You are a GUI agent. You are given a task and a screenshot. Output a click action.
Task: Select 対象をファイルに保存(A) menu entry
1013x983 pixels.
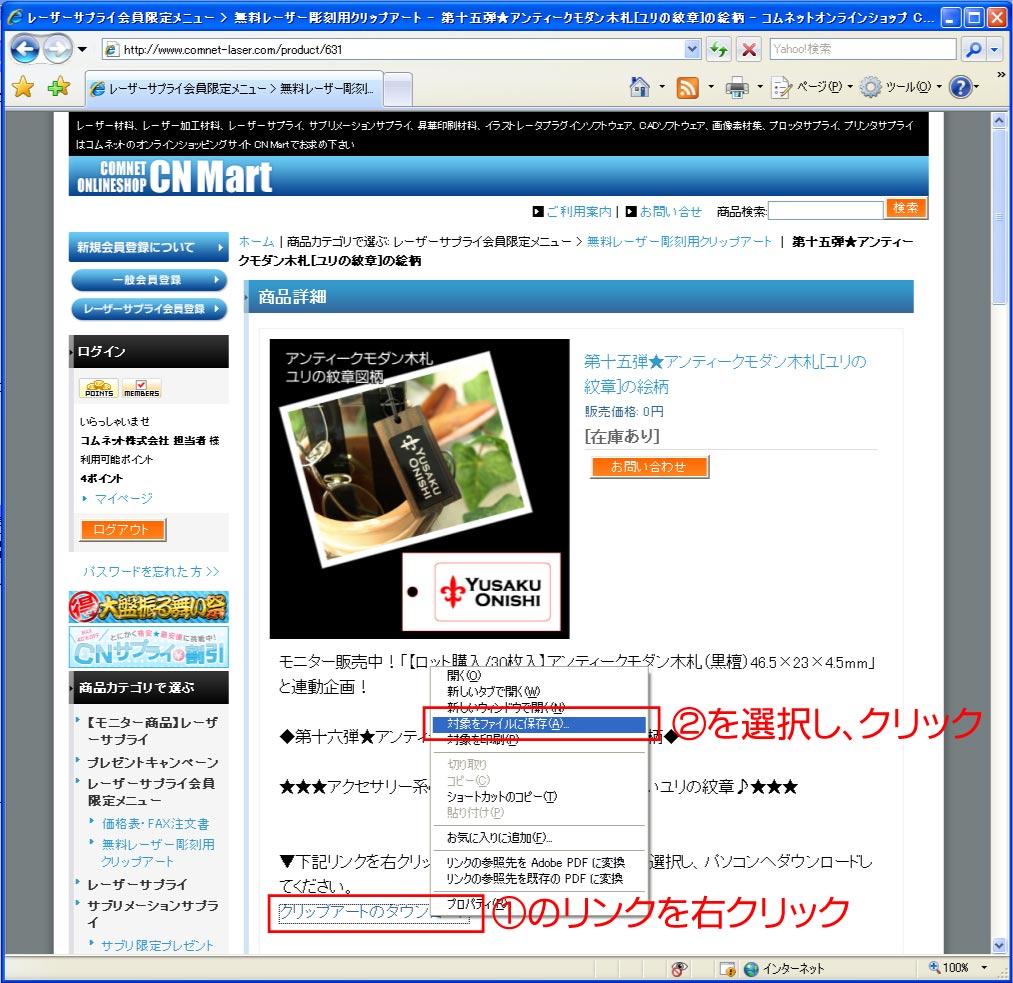(x=538, y=724)
